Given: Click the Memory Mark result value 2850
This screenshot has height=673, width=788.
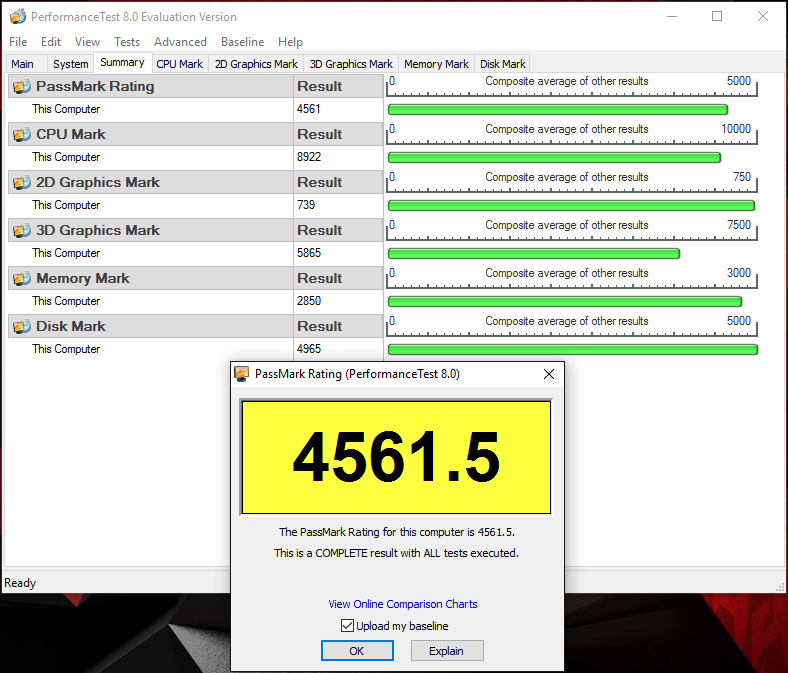Looking at the screenshot, I should (x=309, y=301).
